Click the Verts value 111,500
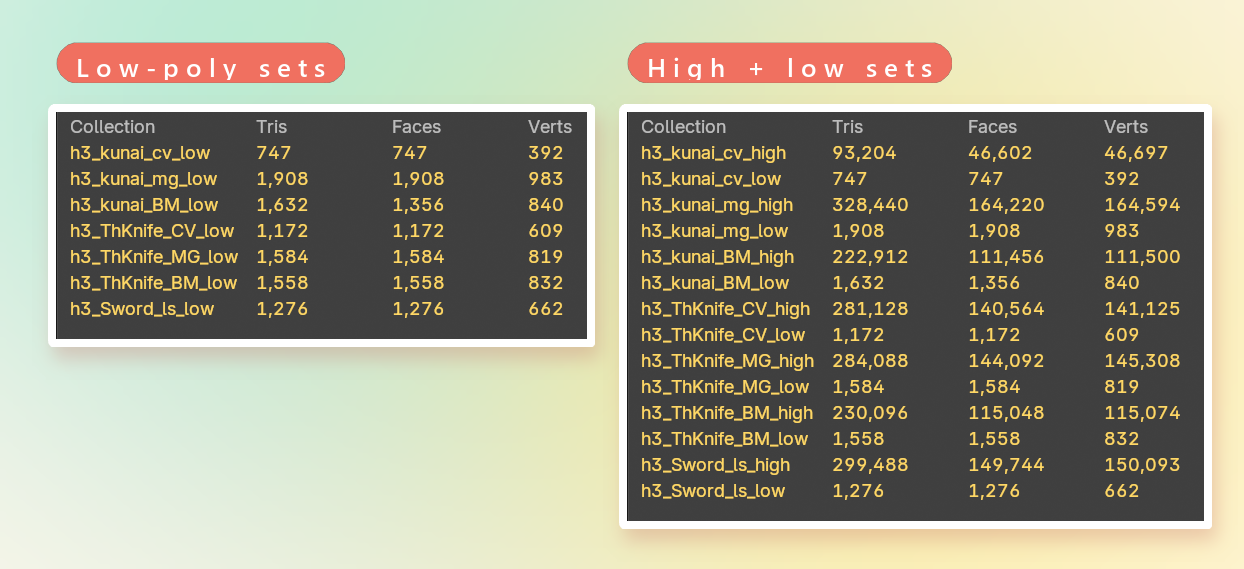 click(x=1142, y=257)
